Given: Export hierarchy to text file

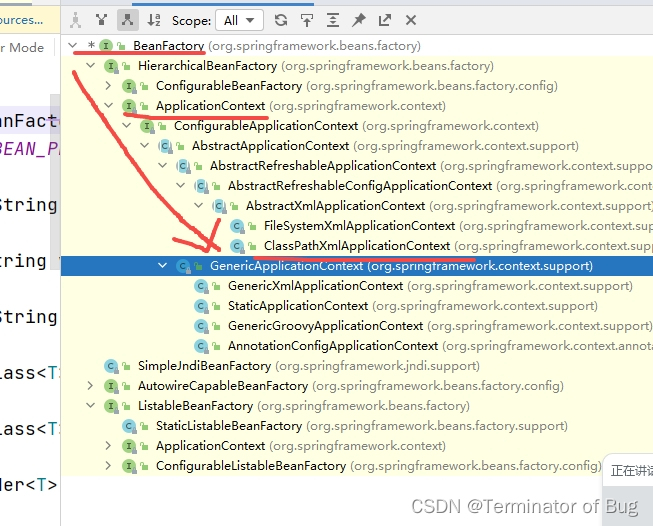Looking at the screenshot, I should coord(385,20).
